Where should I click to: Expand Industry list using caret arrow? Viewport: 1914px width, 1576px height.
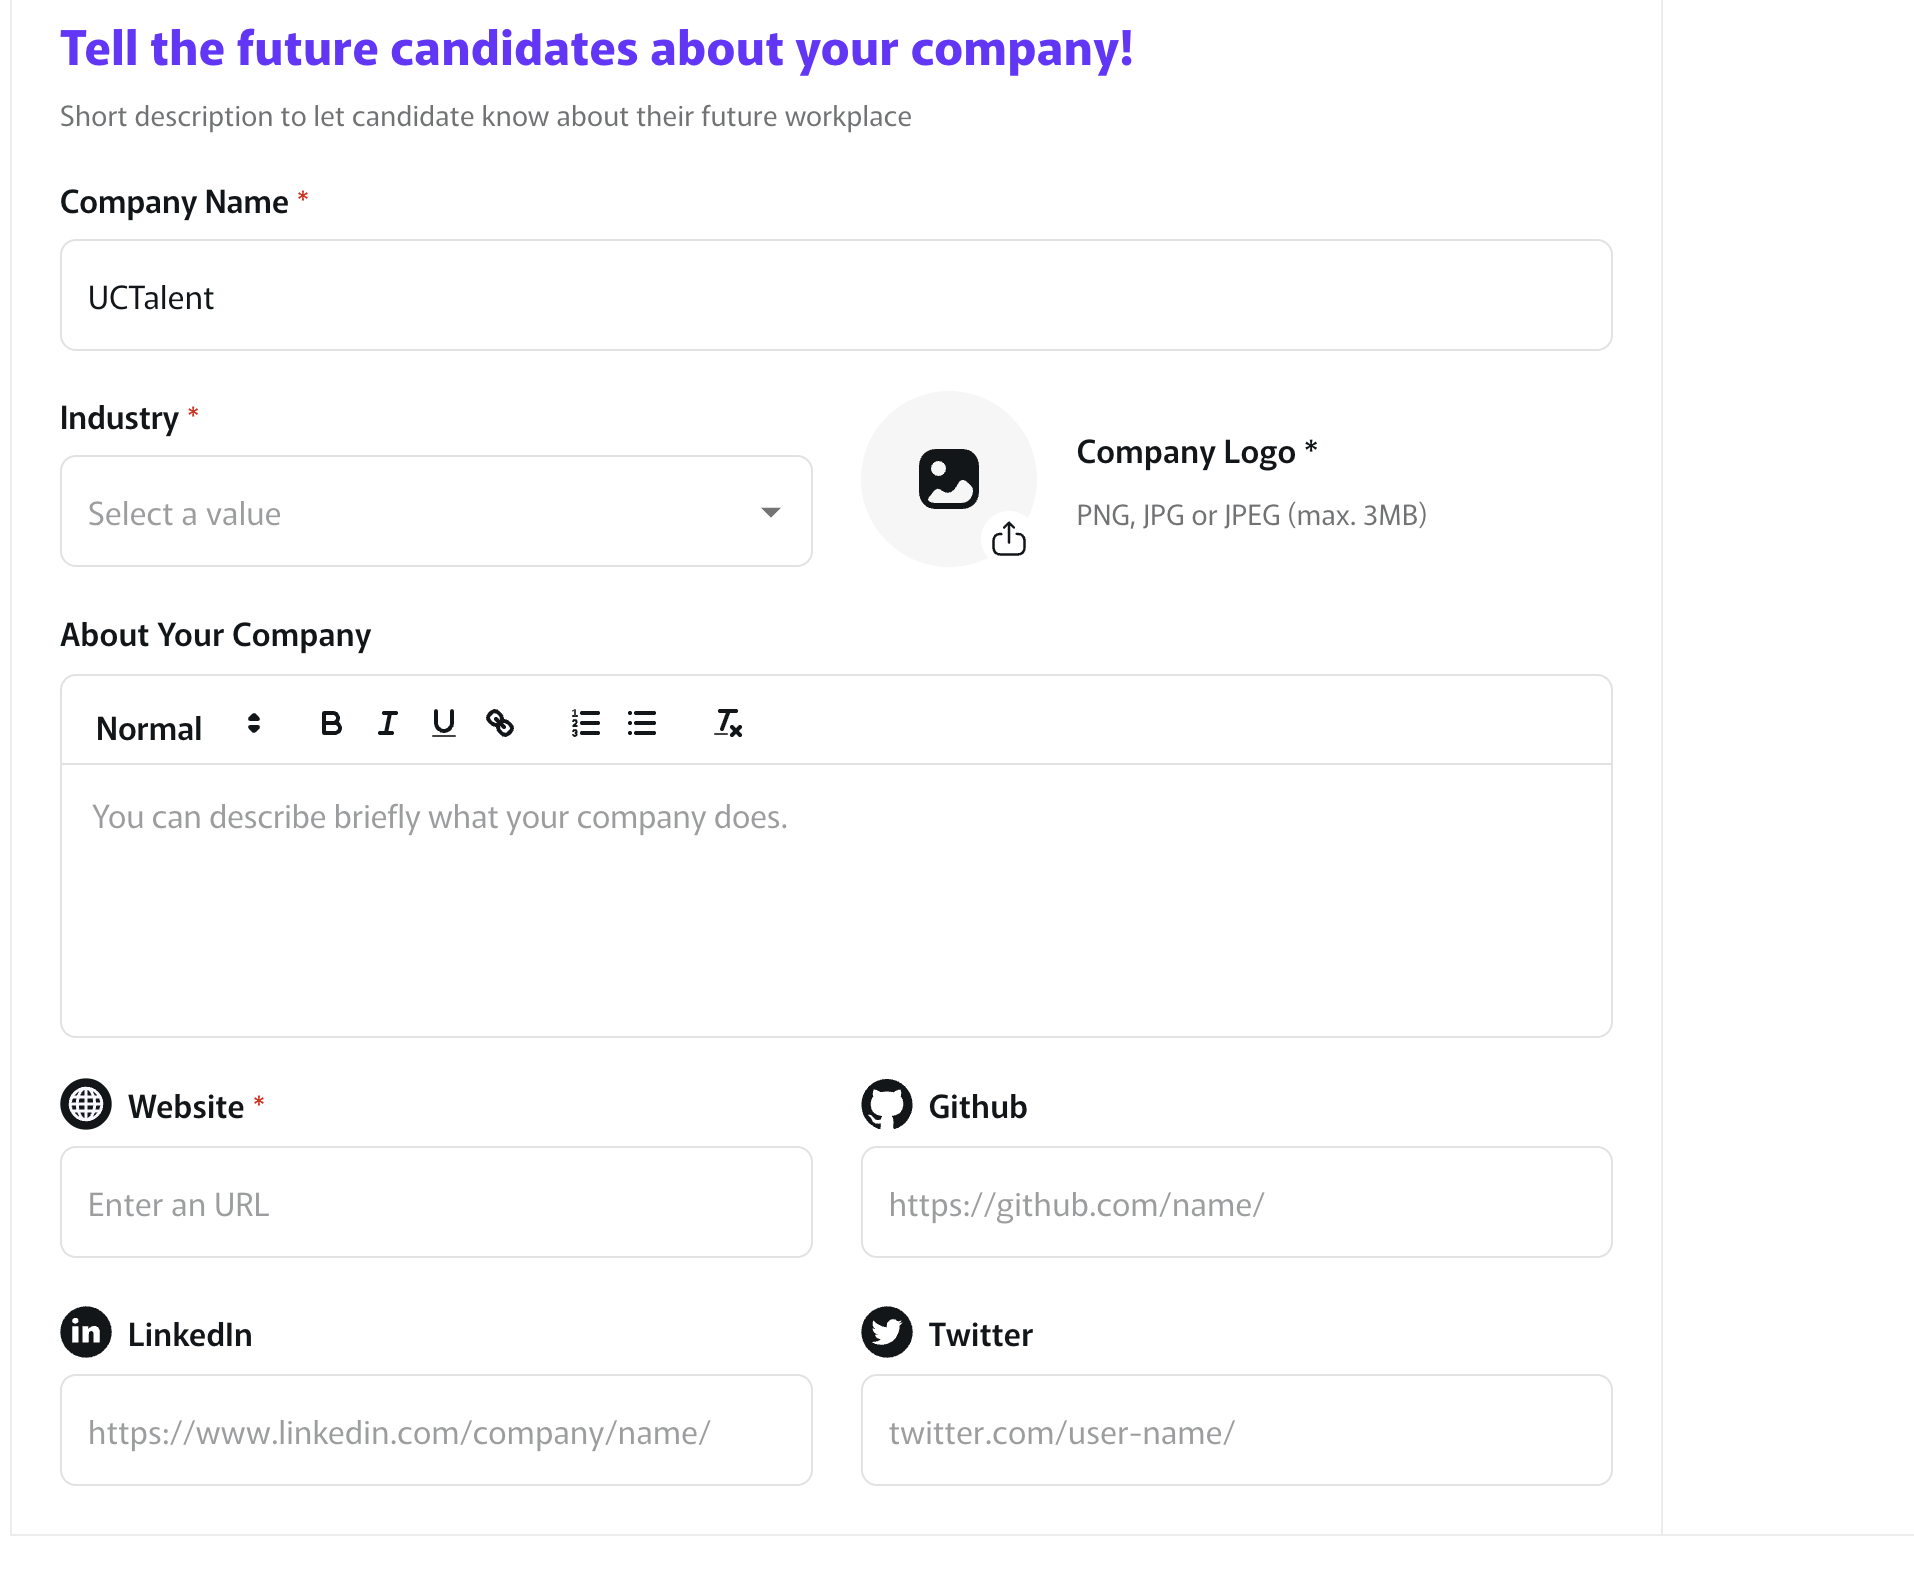pyautogui.click(x=770, y=512)
